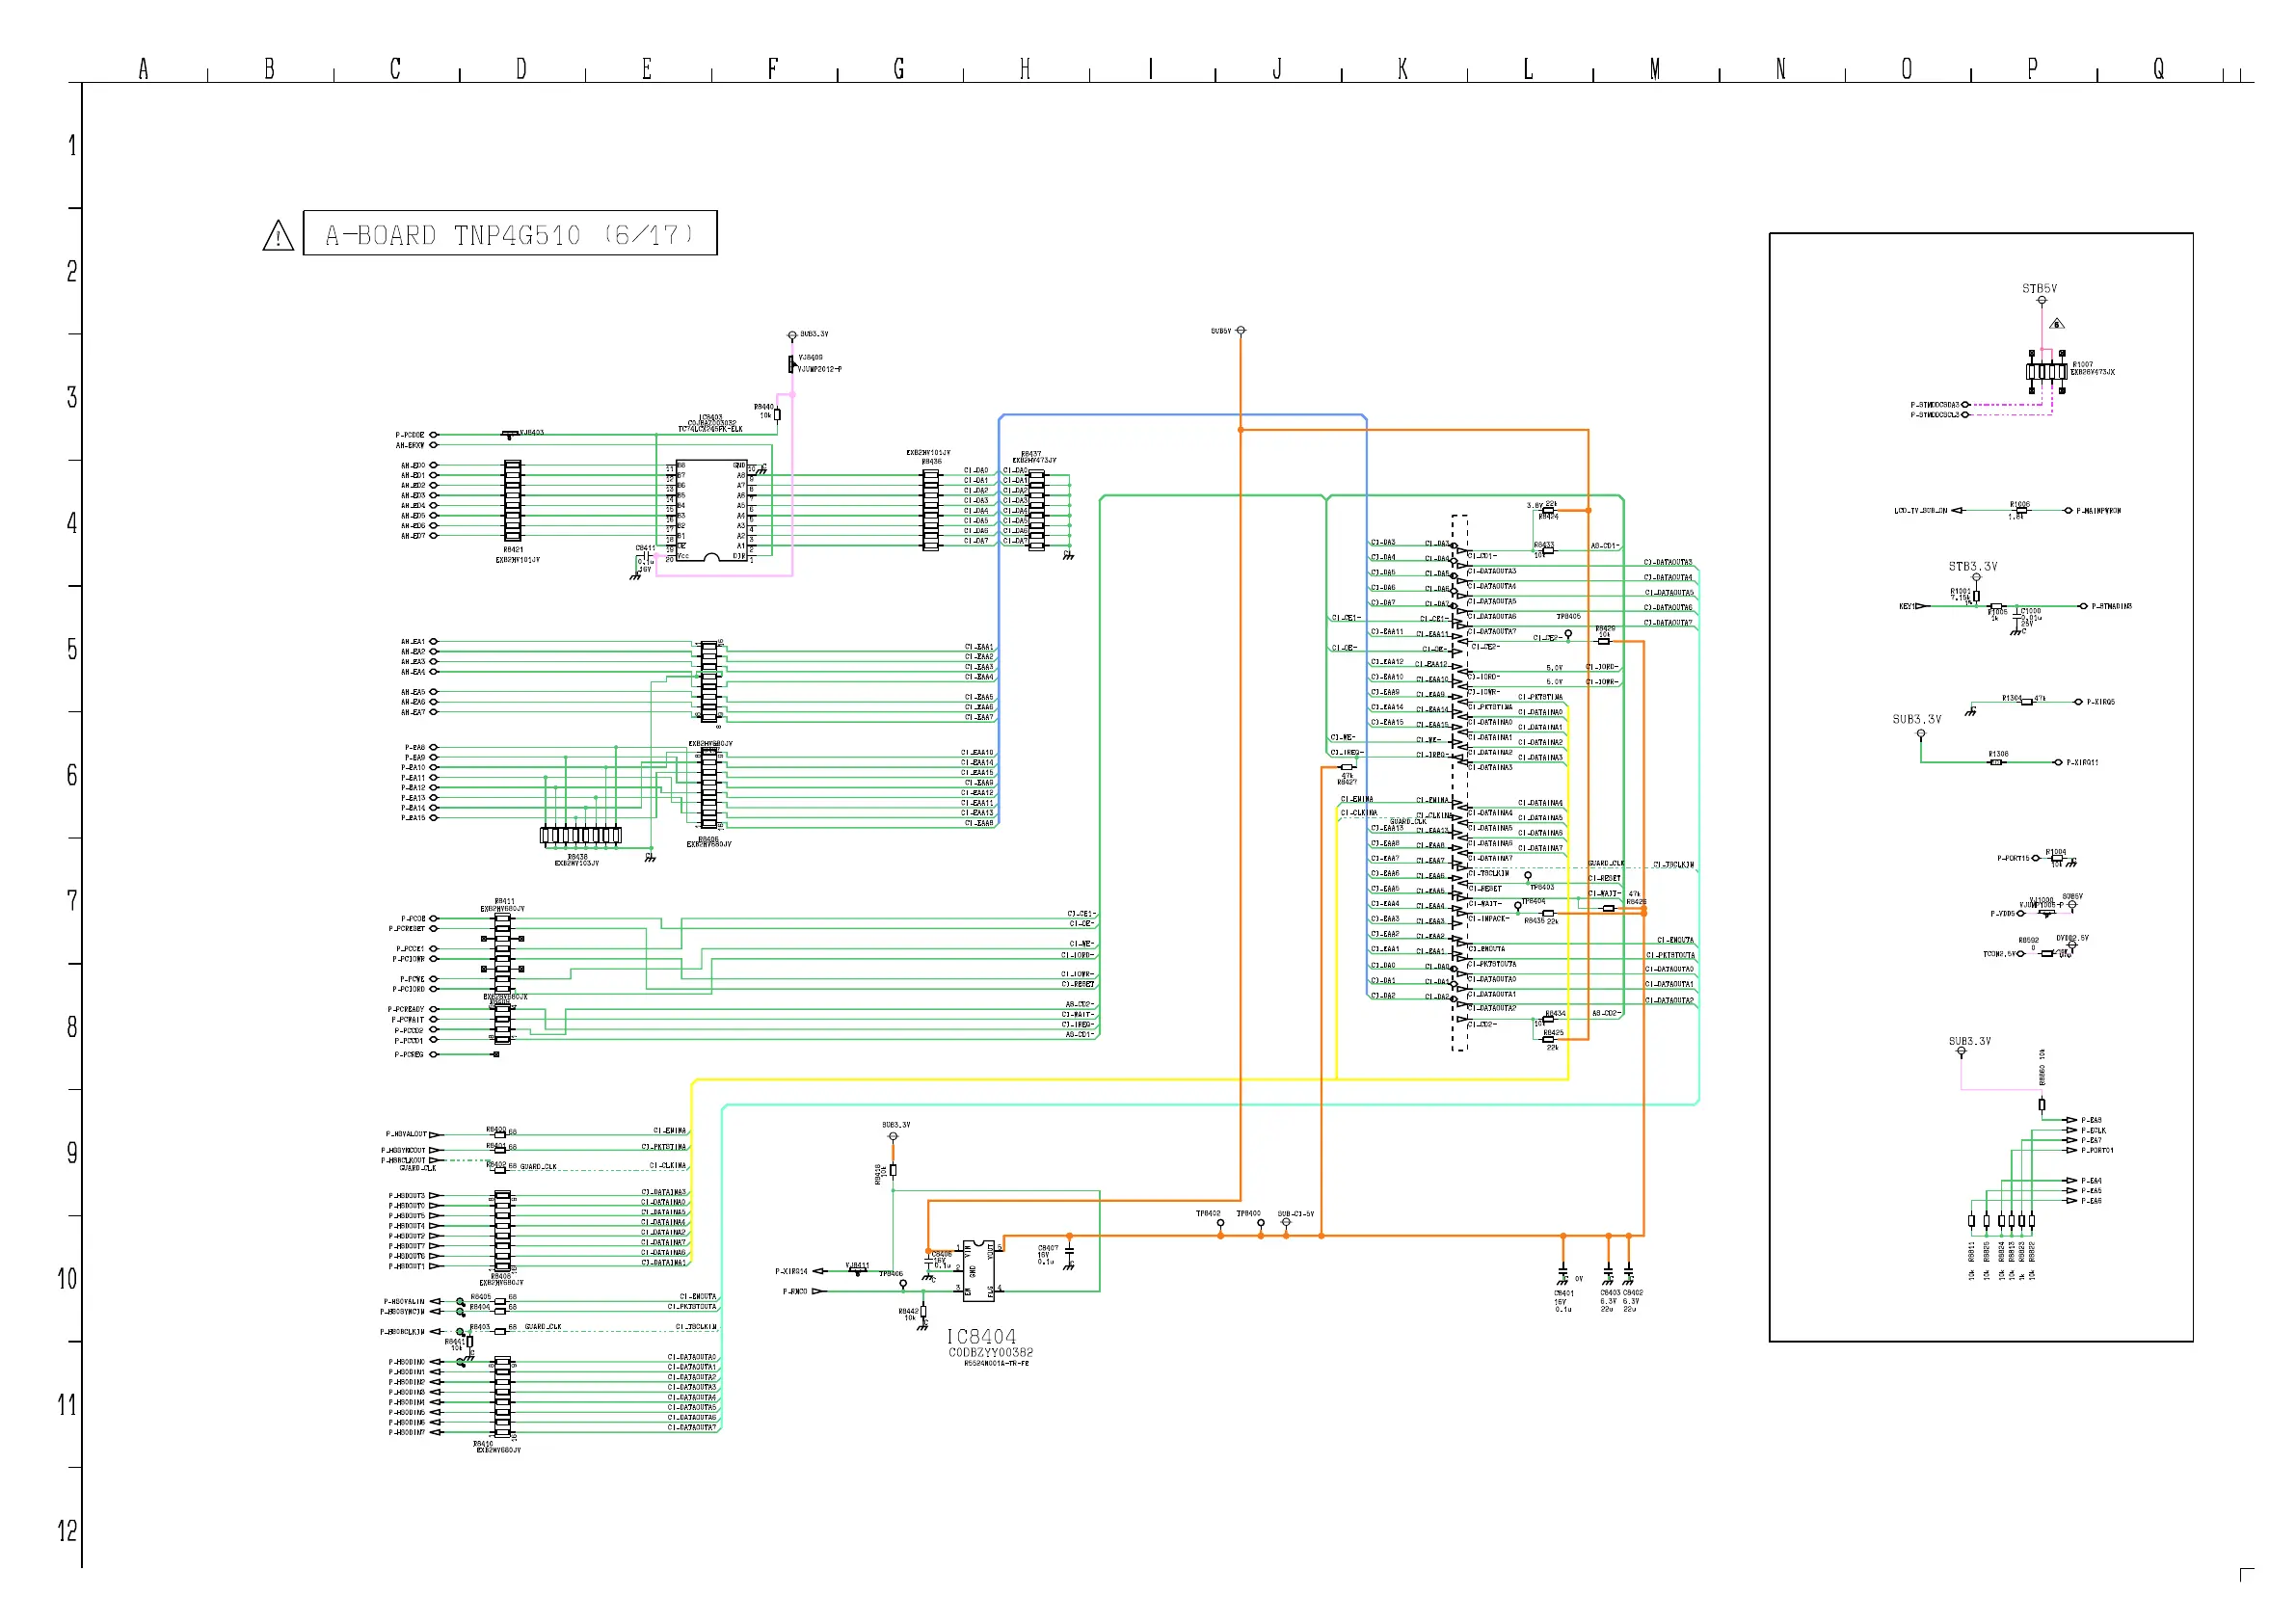Click column header letter P
Image resolution: width=2296 pixels, height=1623 pixels.
click(x=2032, y=69)
